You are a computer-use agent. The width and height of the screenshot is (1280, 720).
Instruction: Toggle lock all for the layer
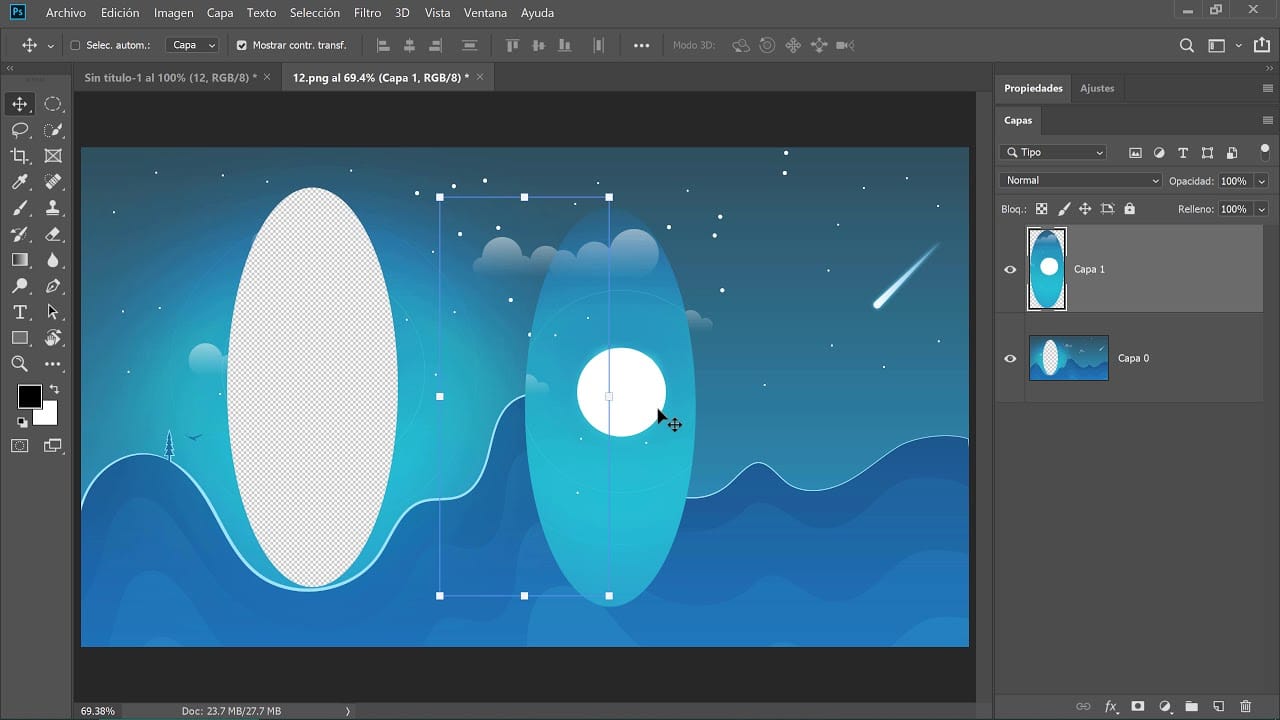[1130, 209]
